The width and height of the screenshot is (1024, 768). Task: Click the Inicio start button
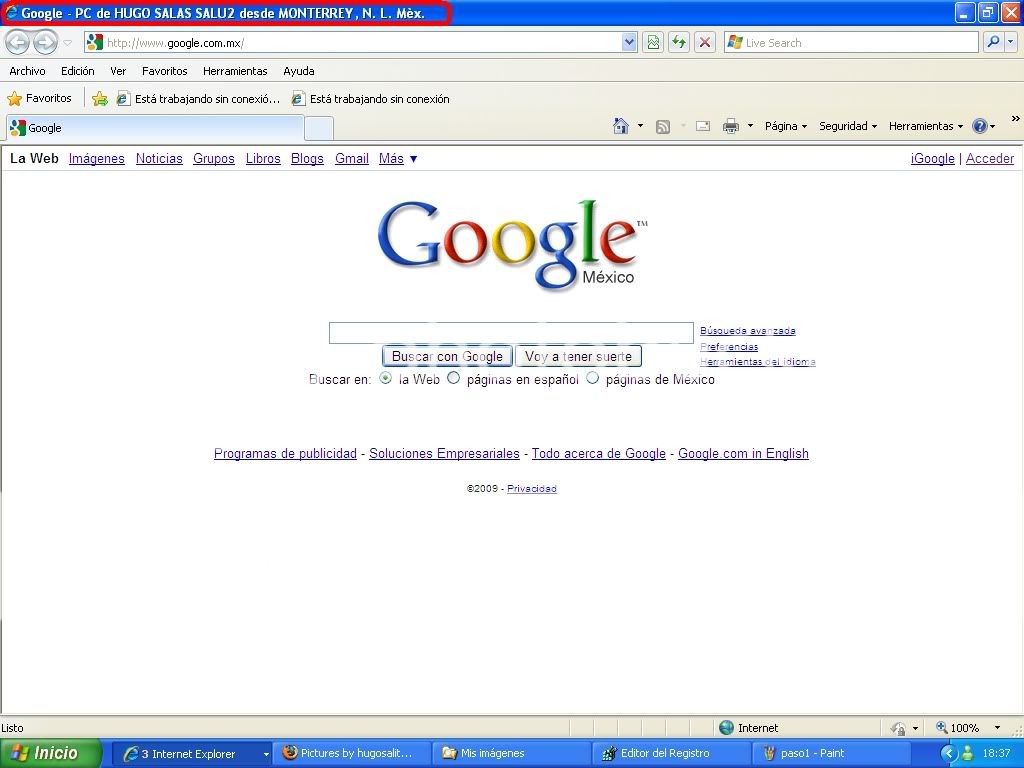click(50, 754)
